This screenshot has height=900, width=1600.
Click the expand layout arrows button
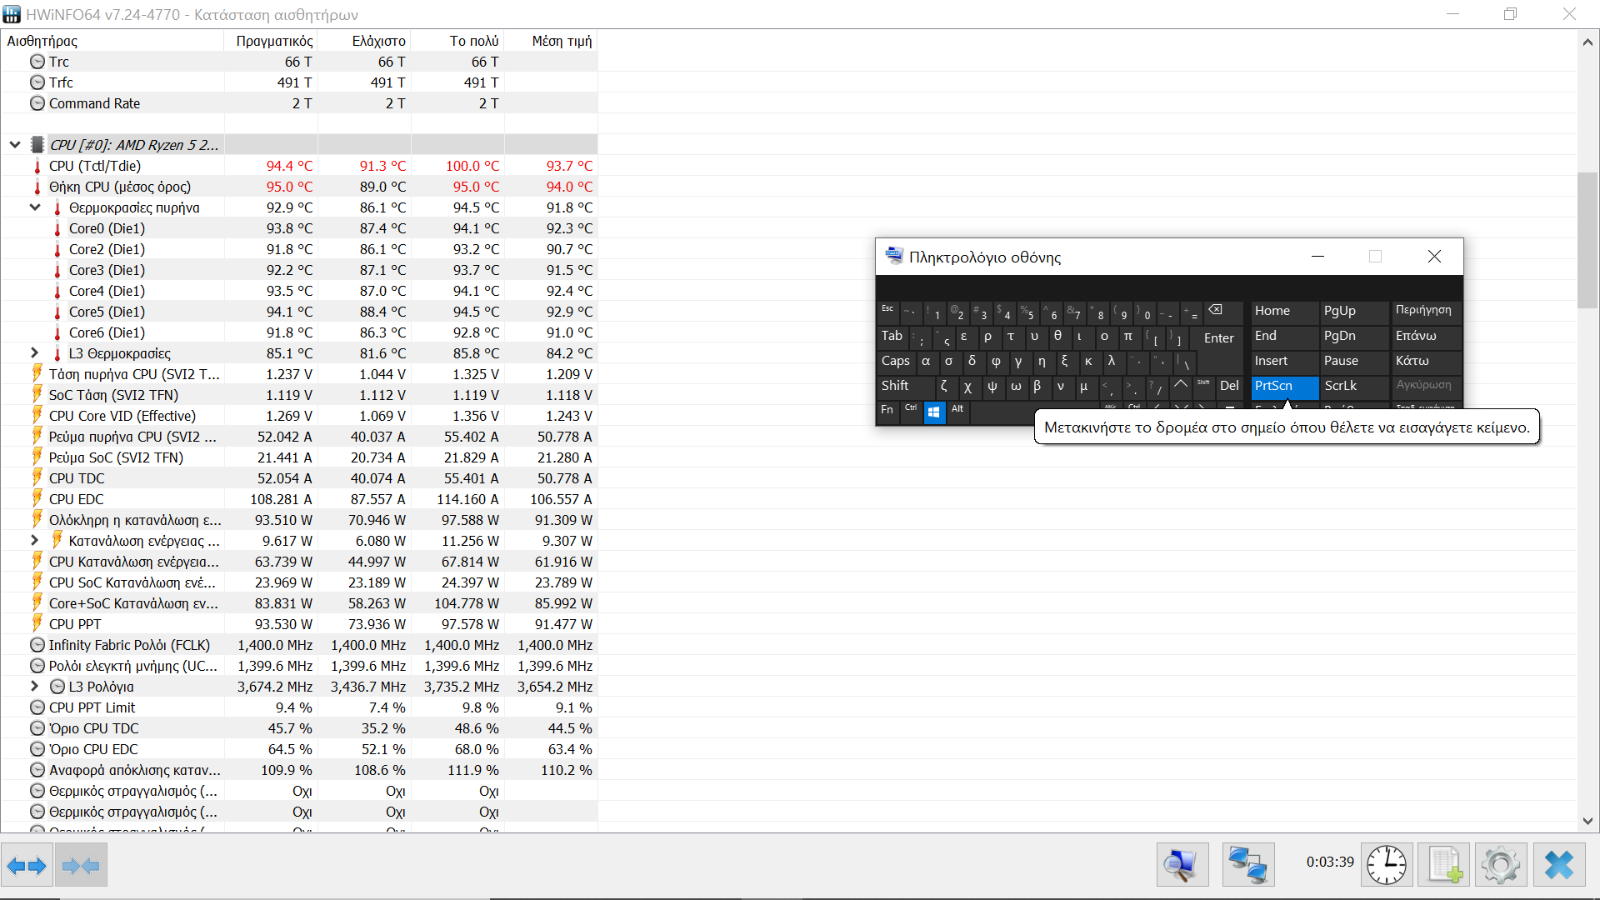[x=27, y=865]
